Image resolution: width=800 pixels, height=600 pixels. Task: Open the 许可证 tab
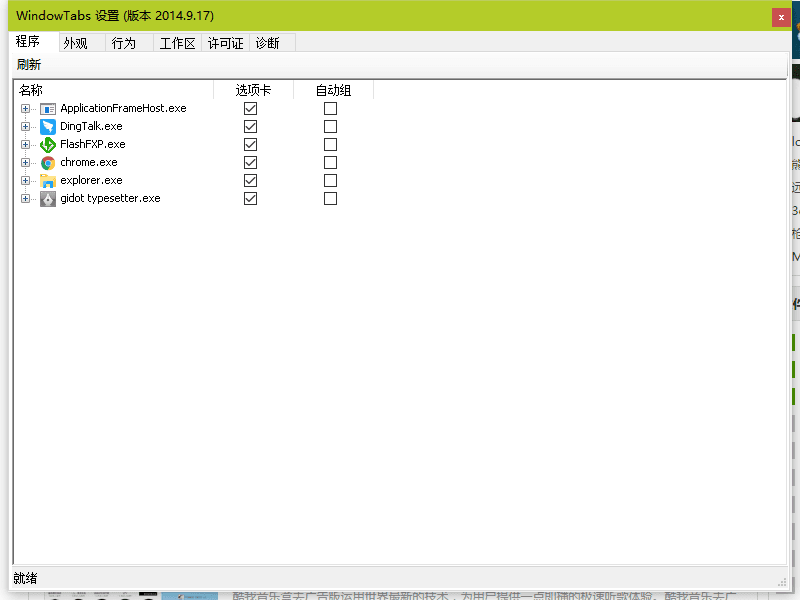click(225, 43)
